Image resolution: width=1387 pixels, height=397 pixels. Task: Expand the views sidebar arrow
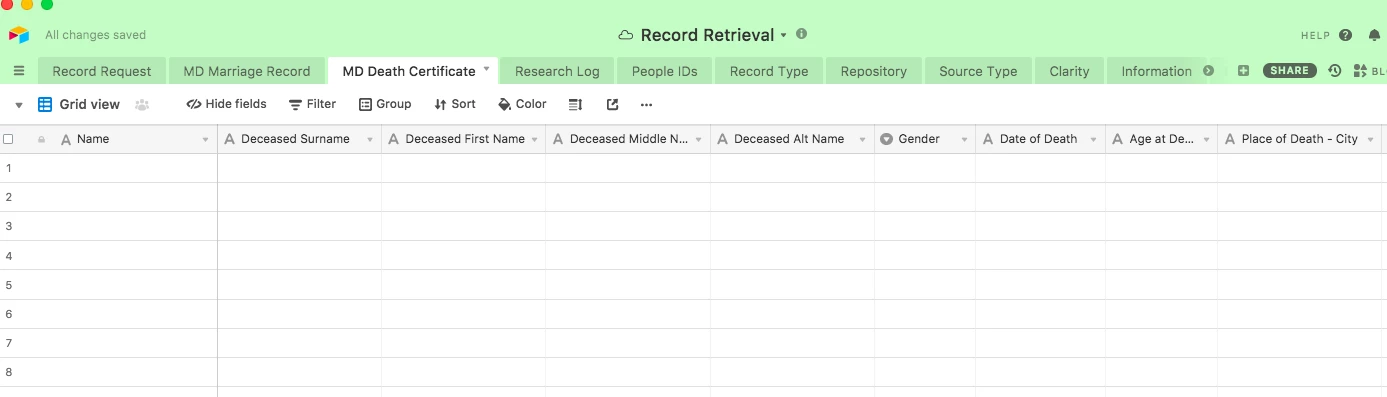(x=19, y=105)
